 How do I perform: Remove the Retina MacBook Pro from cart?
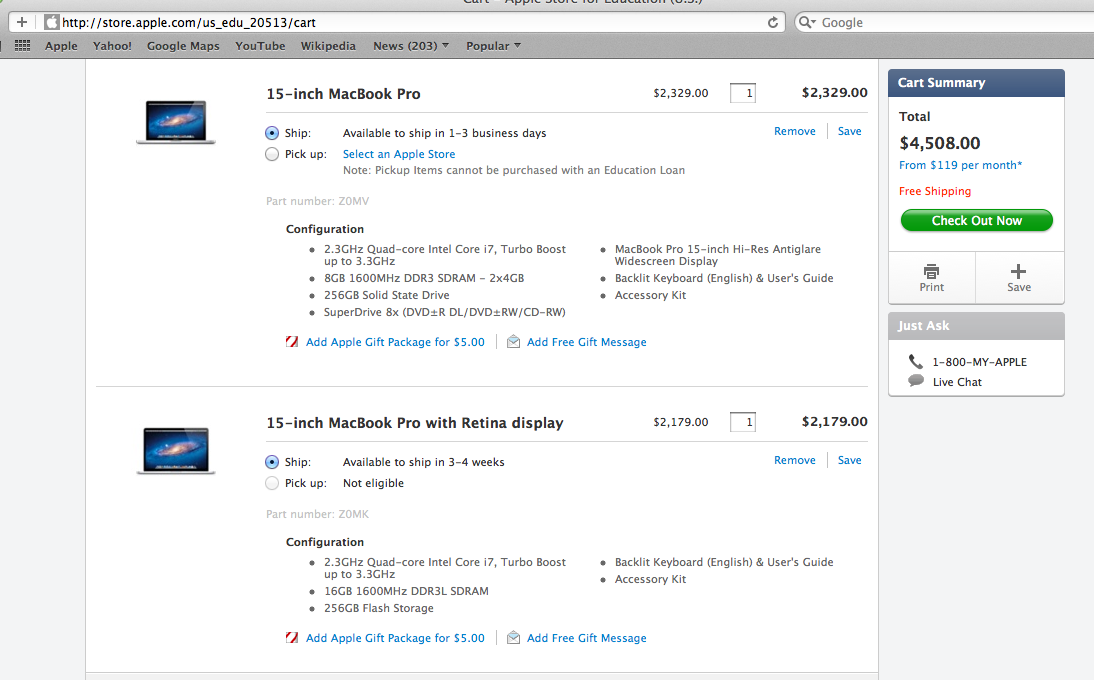[x=795, y=460]
